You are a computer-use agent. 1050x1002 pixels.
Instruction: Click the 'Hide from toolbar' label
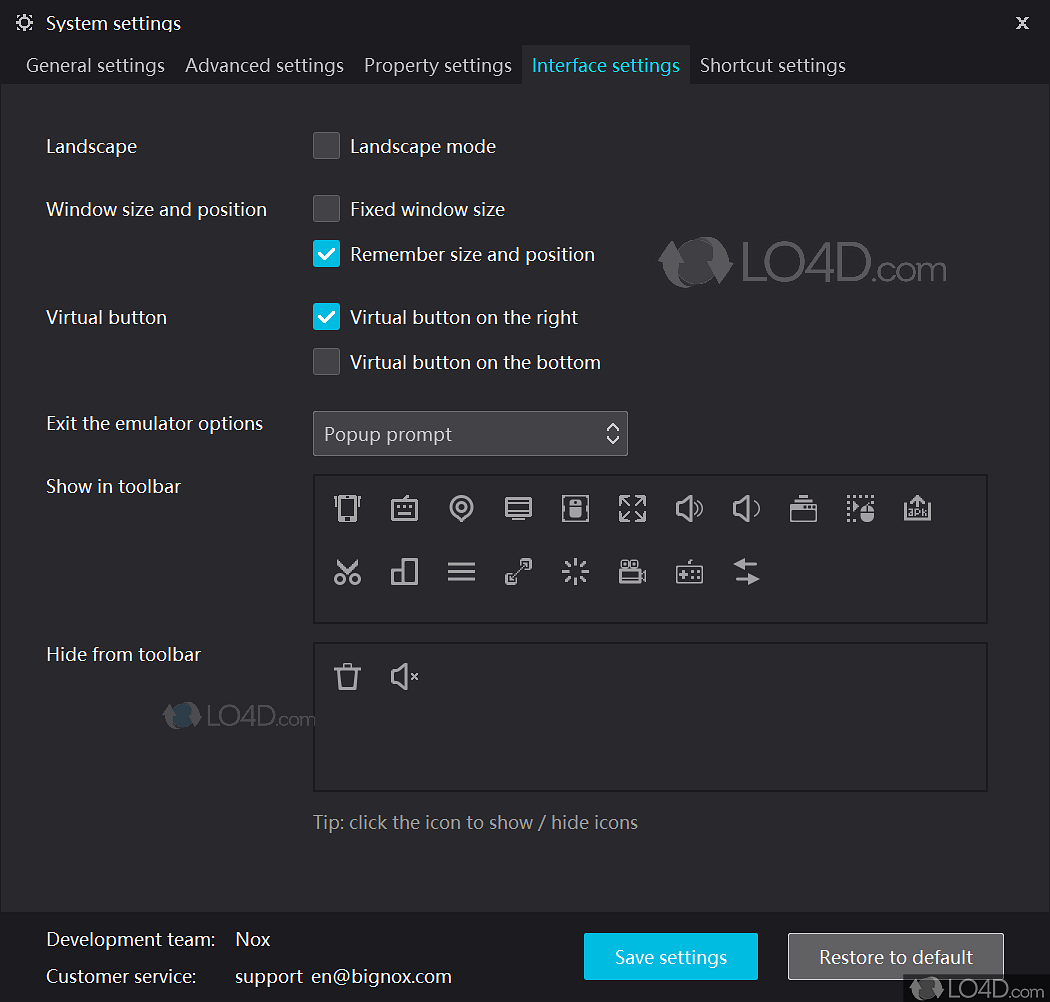coord(123,654)
